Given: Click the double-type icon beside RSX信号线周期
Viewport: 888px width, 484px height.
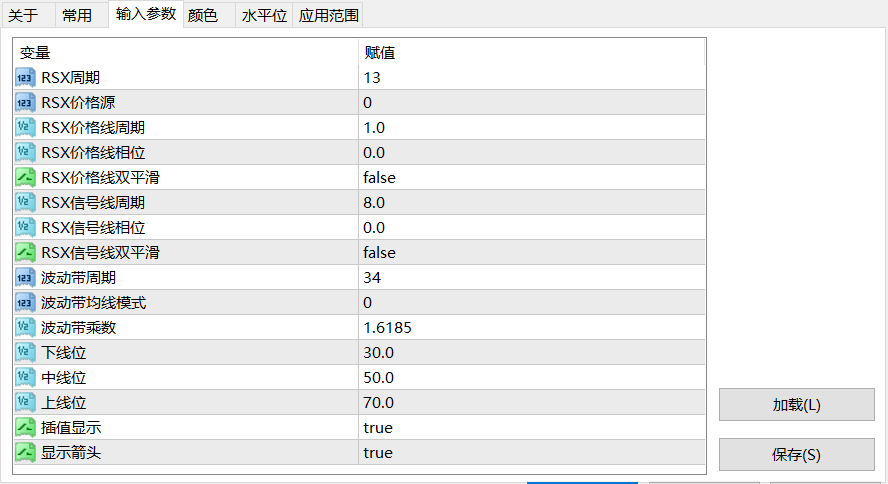Looking at the screenshot, I should tap(25, 203).
